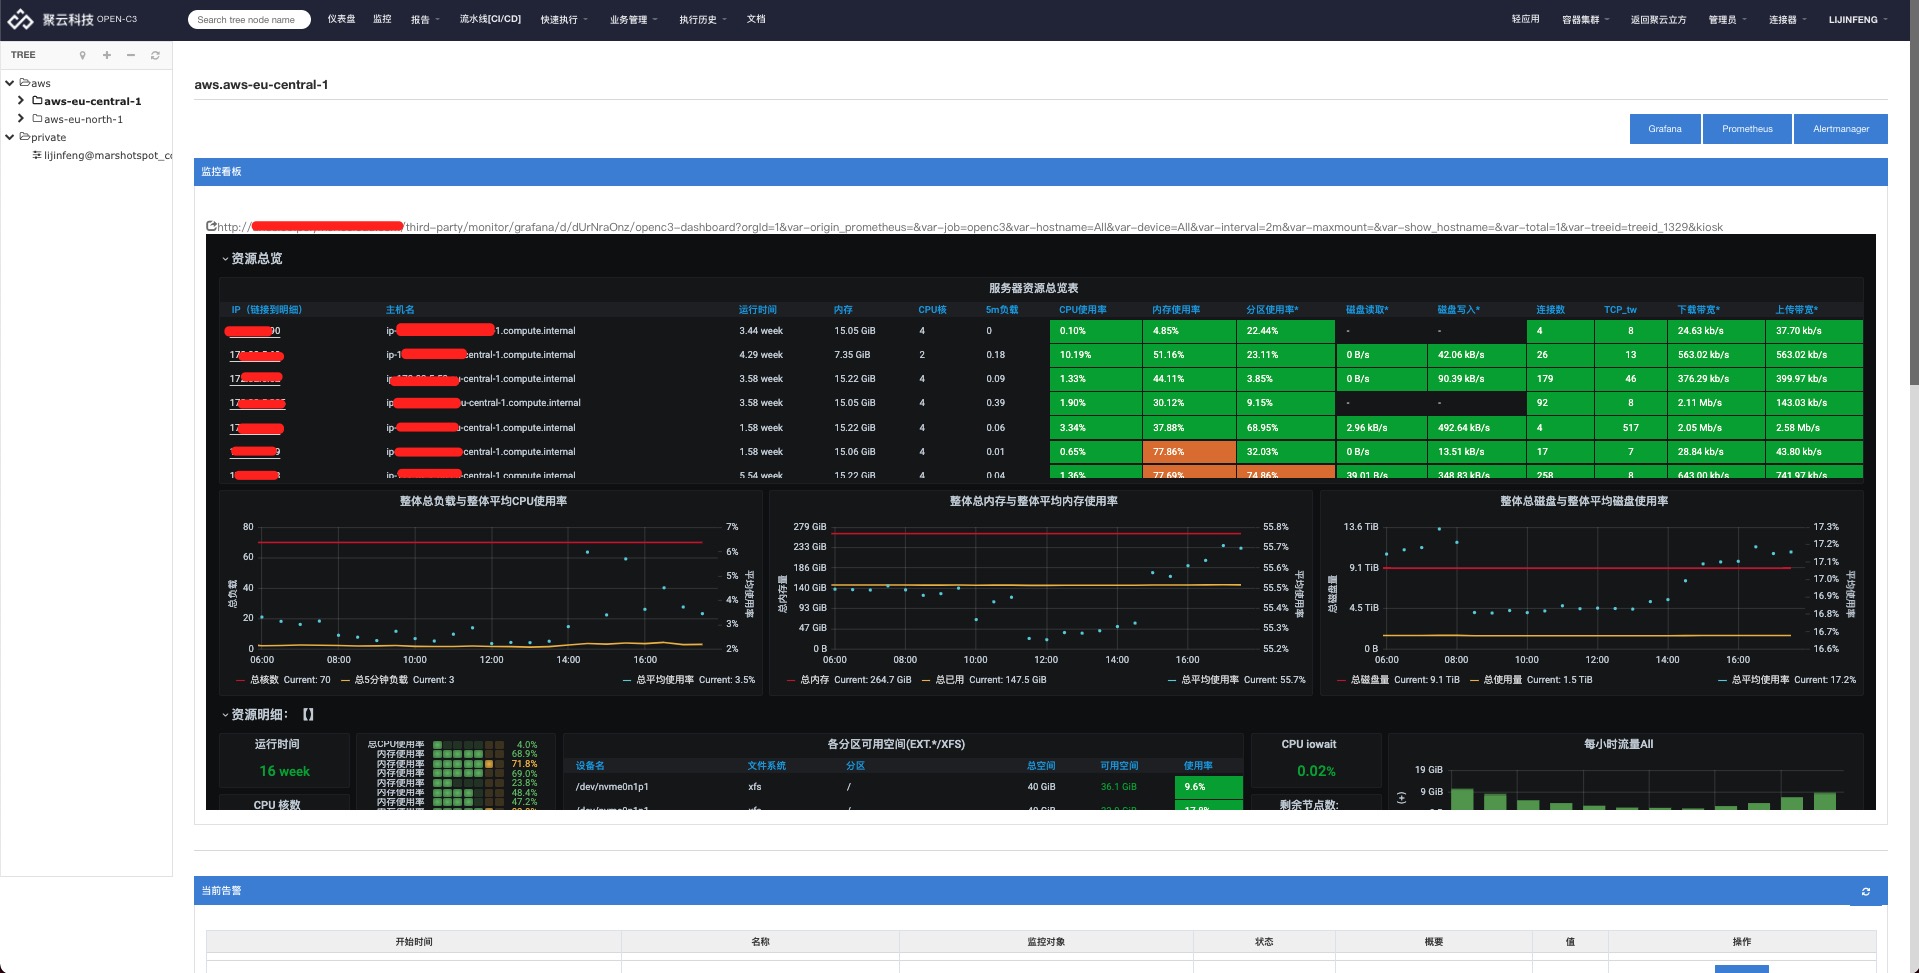Select the aws-eu-north-1 tree item
The width and height of the screenshot is (1919, 973).
pos(83,119)
